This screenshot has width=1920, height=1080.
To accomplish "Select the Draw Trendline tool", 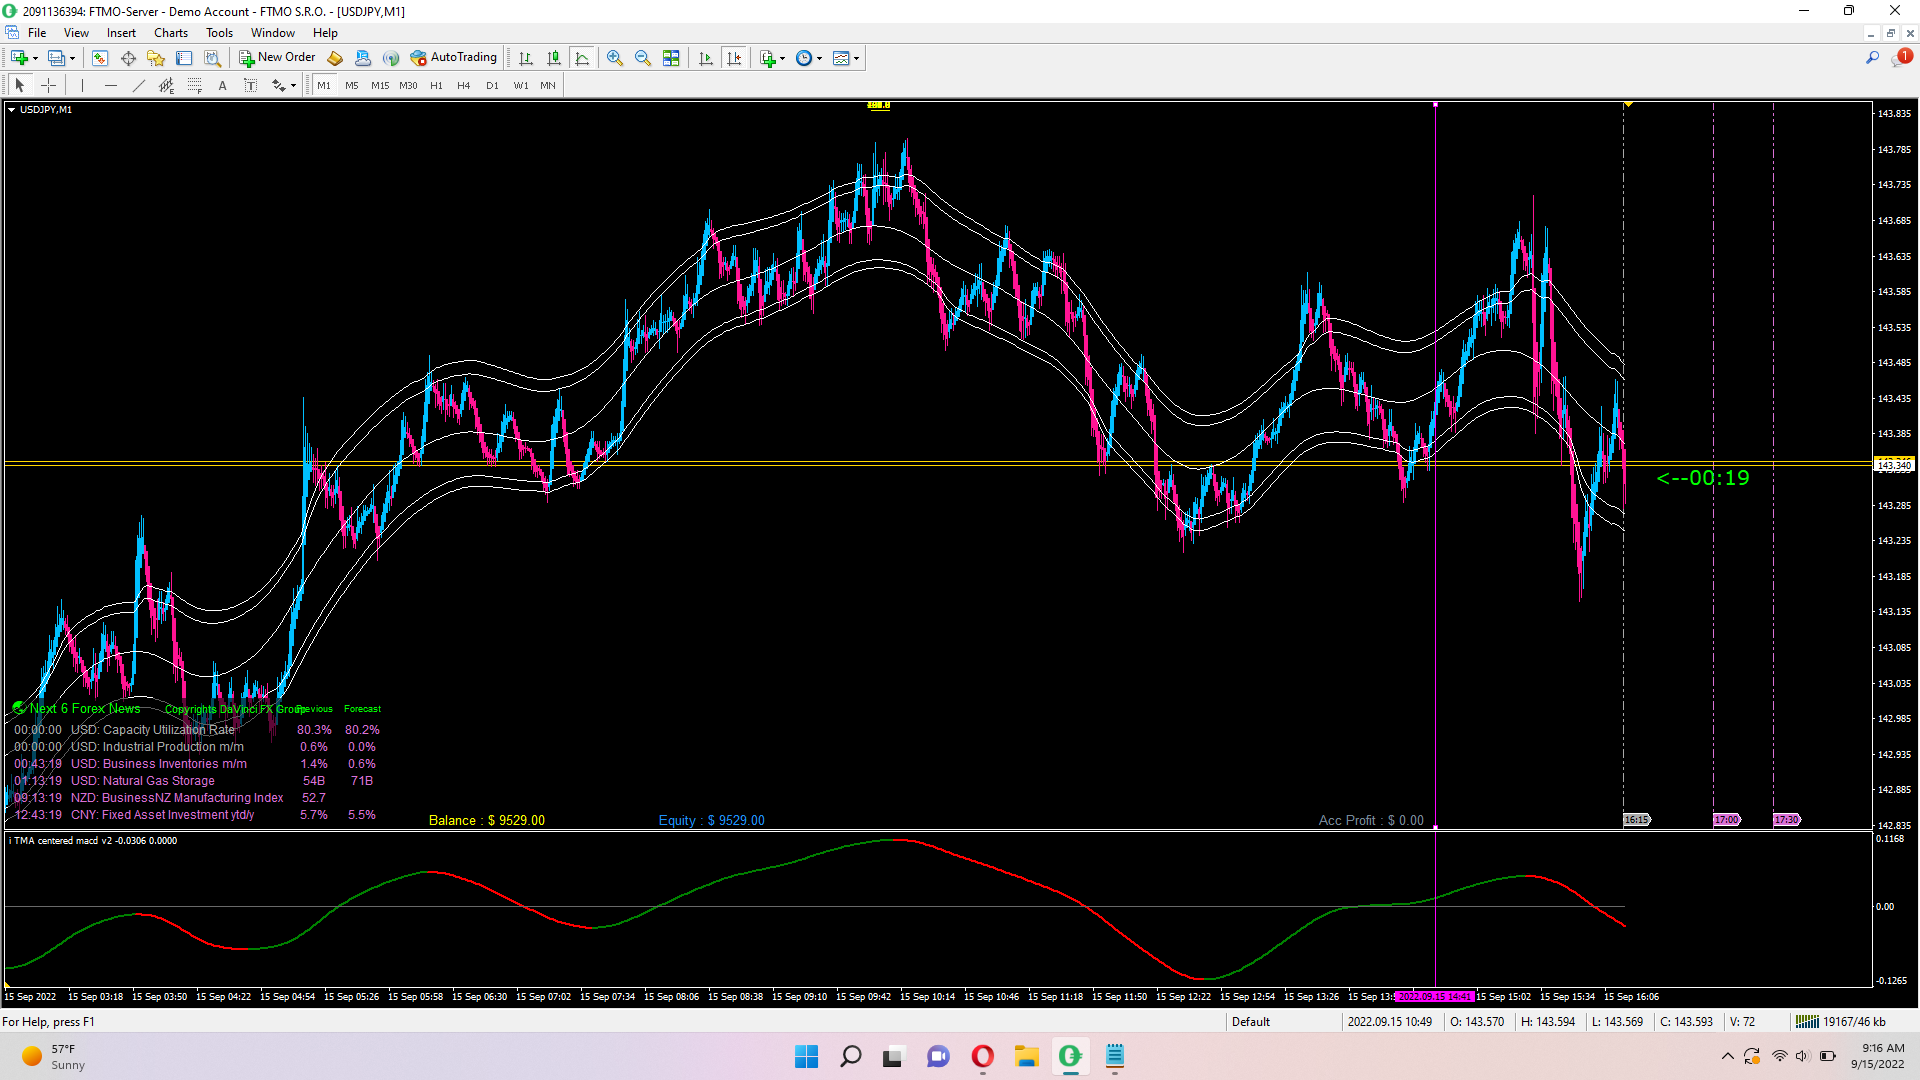I will pos(139,86).
